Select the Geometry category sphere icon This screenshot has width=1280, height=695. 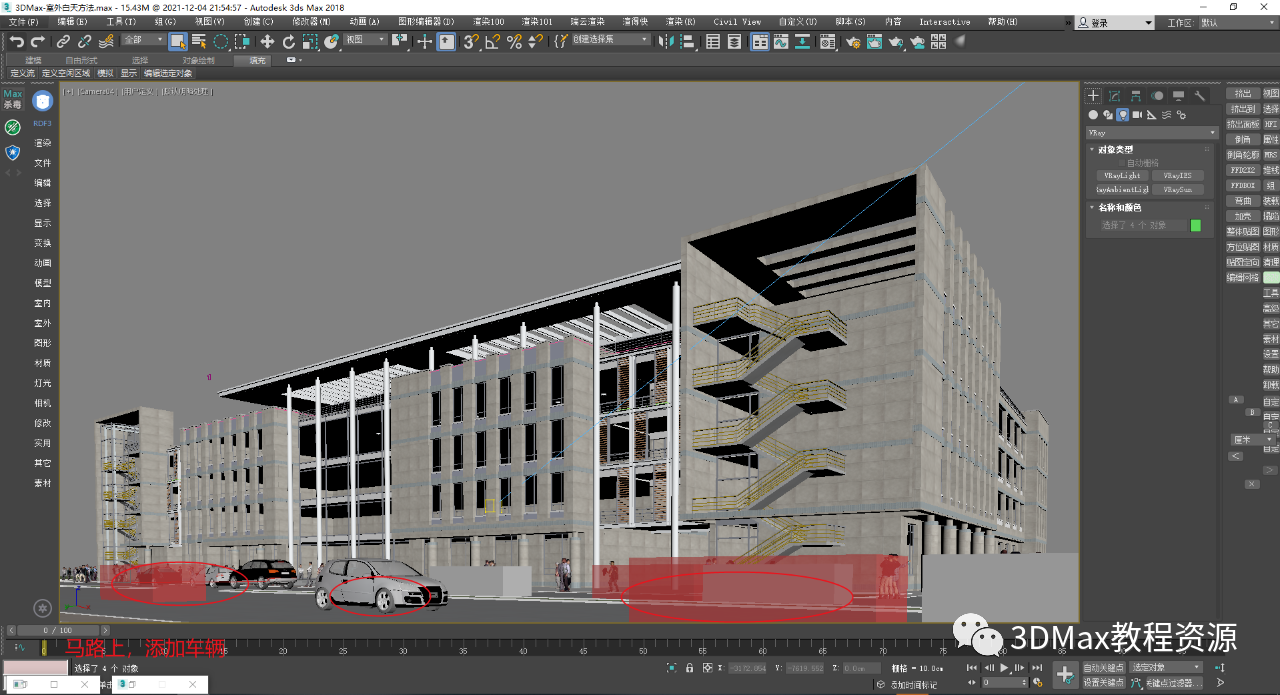(1093, 115)
